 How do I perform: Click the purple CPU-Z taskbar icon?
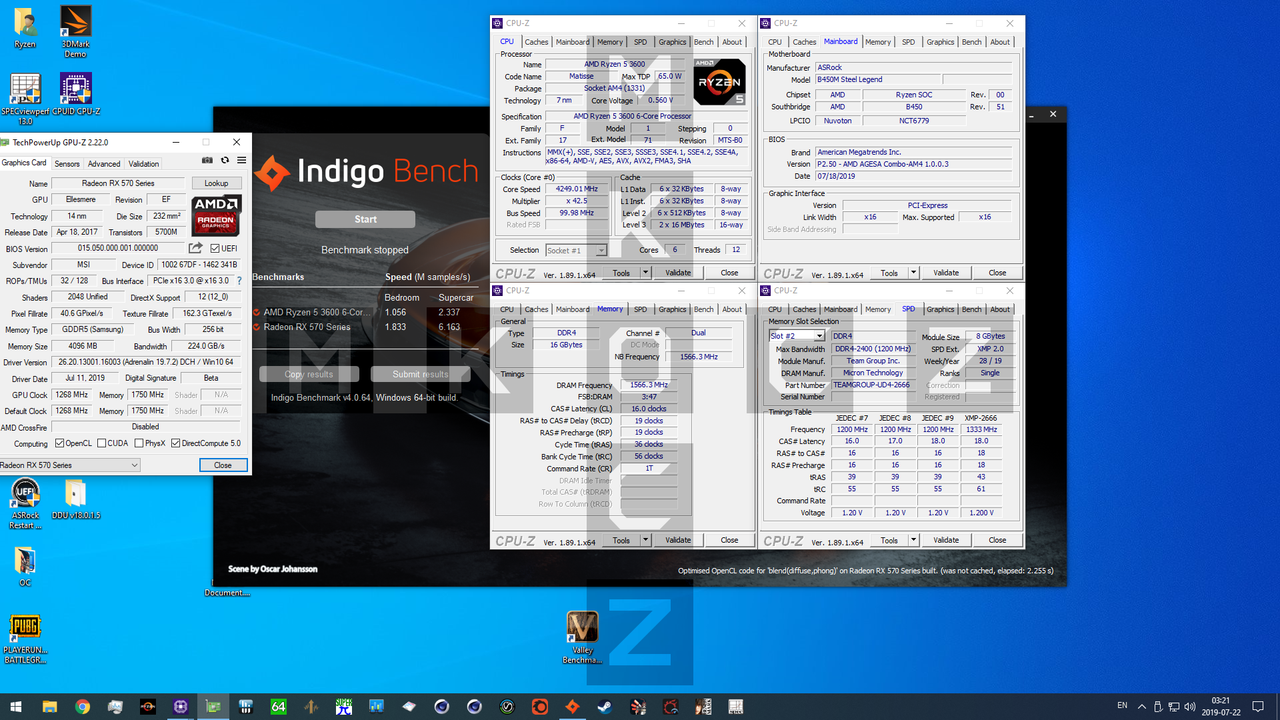(x=180, y=706)
